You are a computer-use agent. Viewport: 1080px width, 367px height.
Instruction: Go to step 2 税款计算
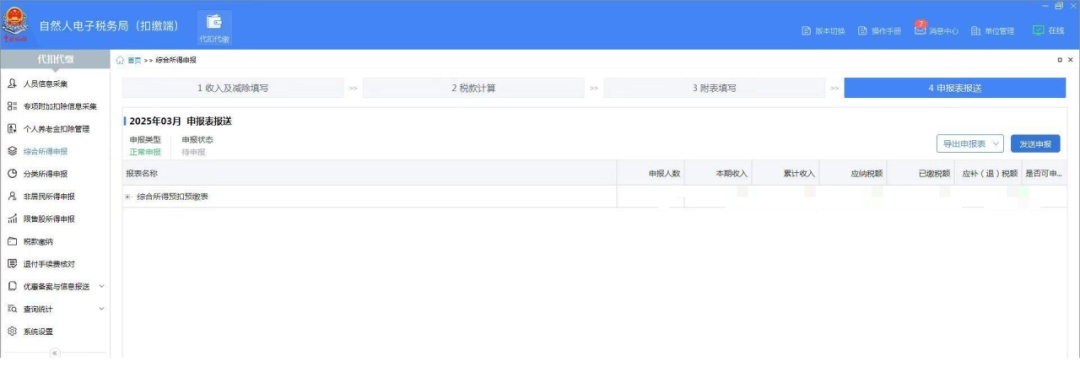pyautogui.click(x=474, y=88)
